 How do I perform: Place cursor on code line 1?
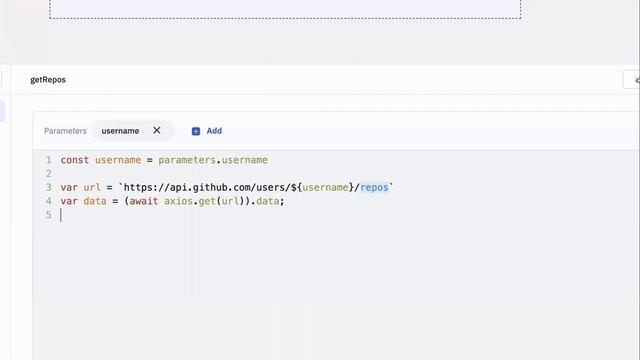tap(164, 160)
